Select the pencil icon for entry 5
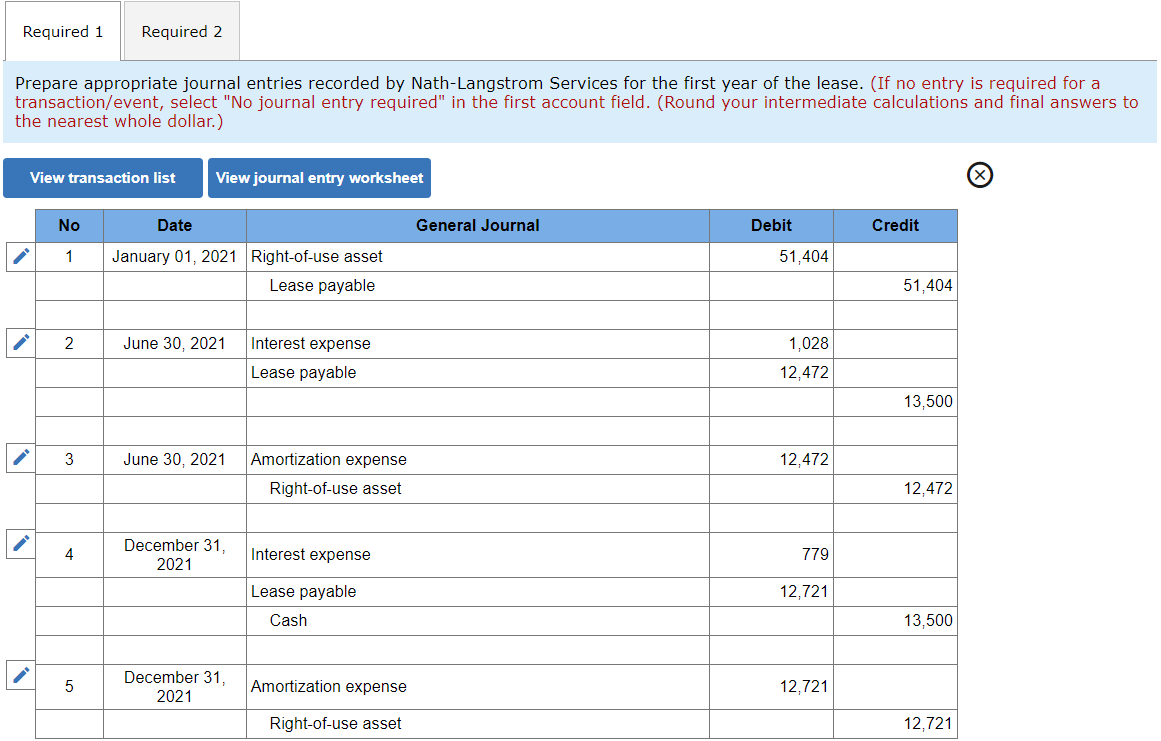Image resolution: width=1161 pixels, height=741 pixels. tap(20, 675)
